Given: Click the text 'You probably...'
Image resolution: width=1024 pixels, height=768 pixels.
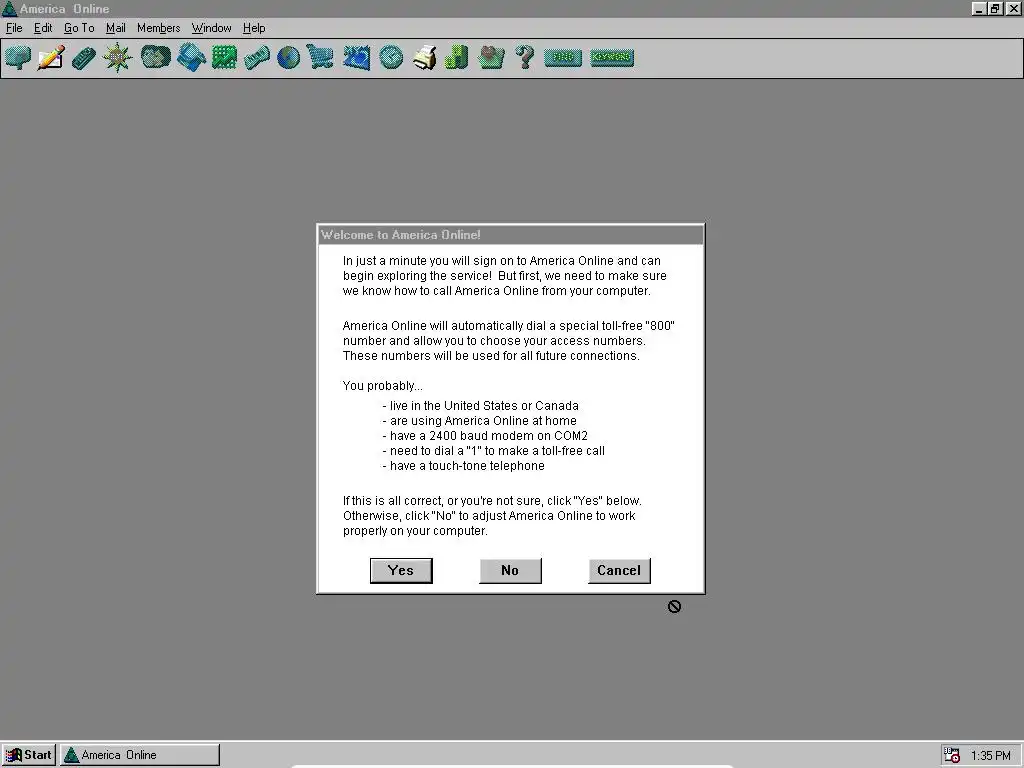Looking at the screenshot, I should tap(383, 386).
